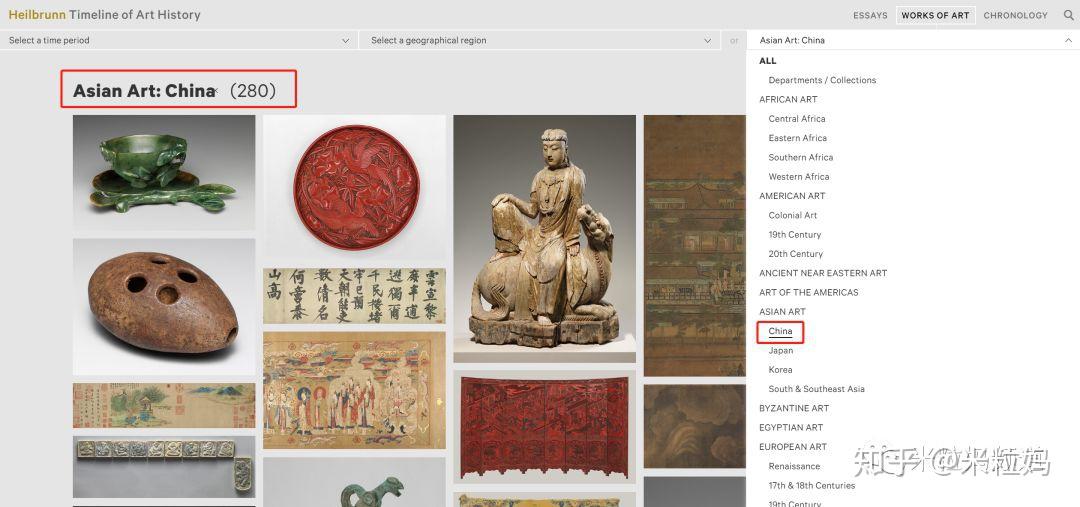The height and width of the screenshot is (507, 1080).
Task: Select ANCIENT NEAR EASTERN ART
Action: (823, 273)
